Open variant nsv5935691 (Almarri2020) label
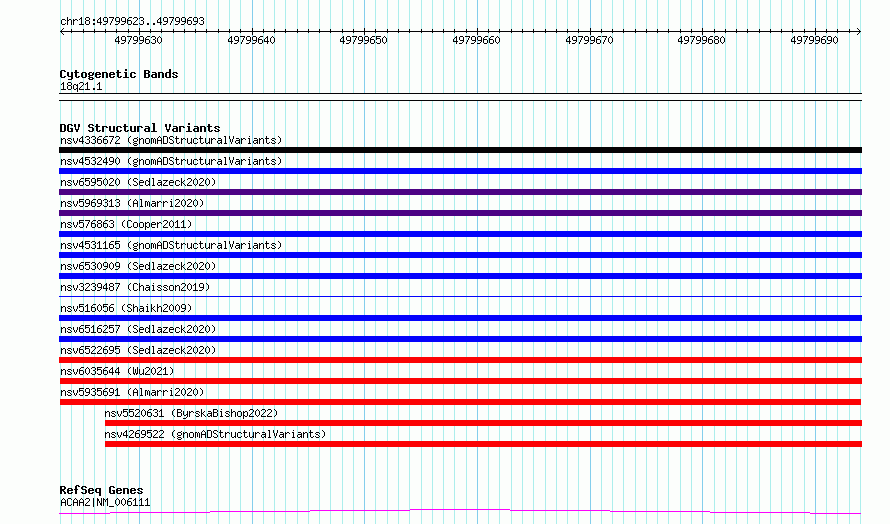Screen dimensions: 890x524 point(132,392)
